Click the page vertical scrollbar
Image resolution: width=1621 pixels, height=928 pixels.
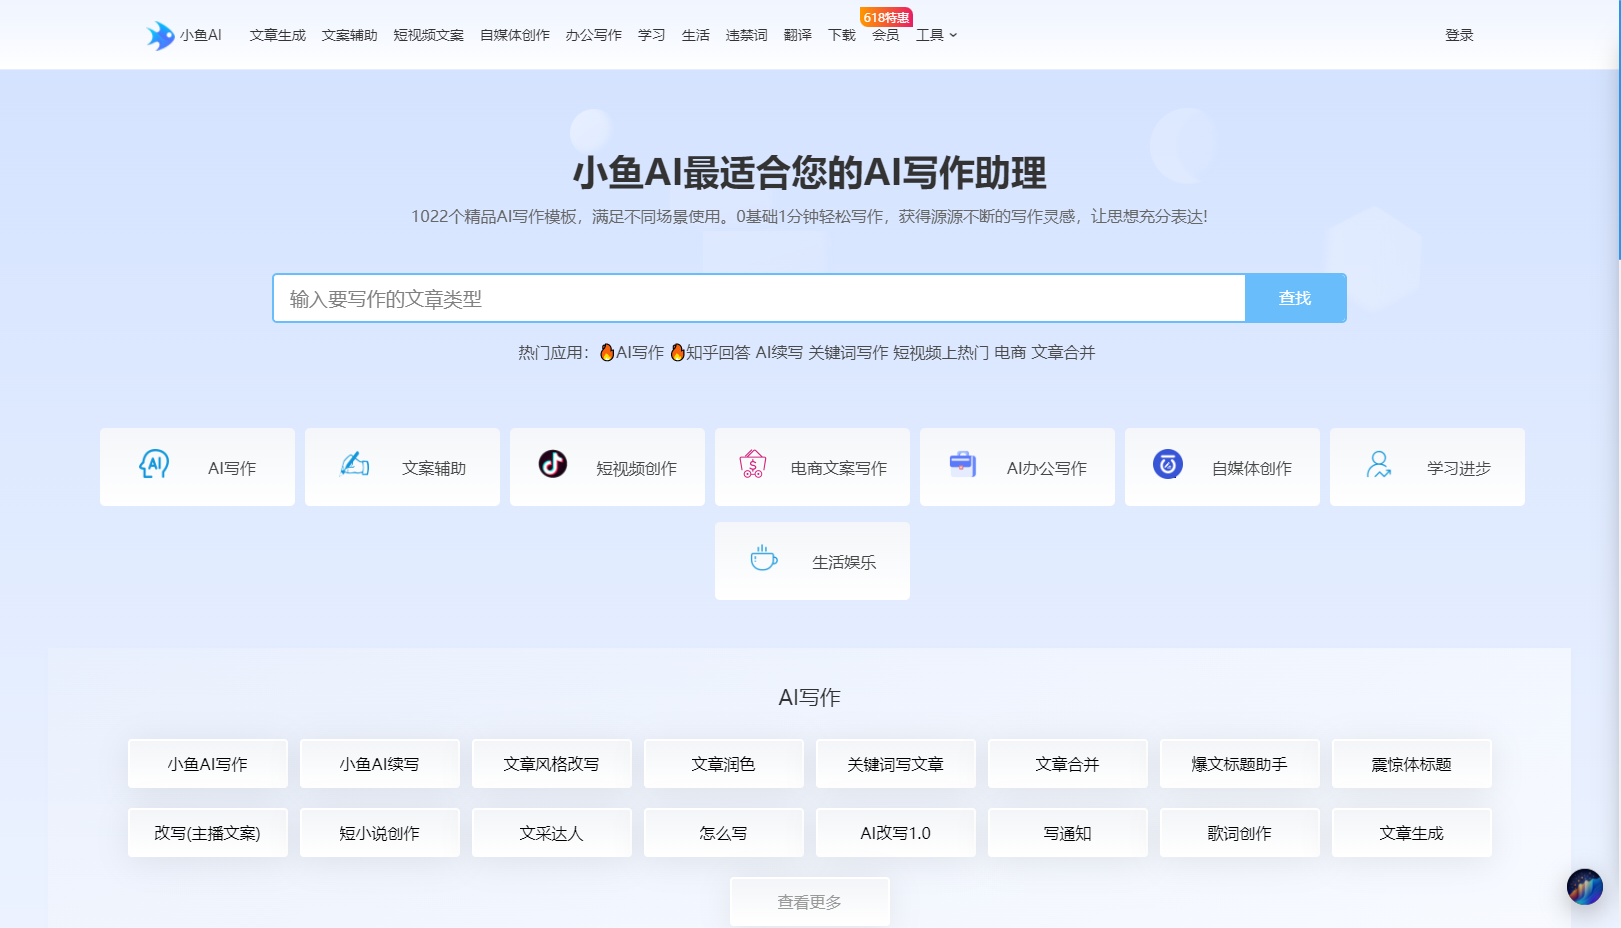tap(1617, 130)
